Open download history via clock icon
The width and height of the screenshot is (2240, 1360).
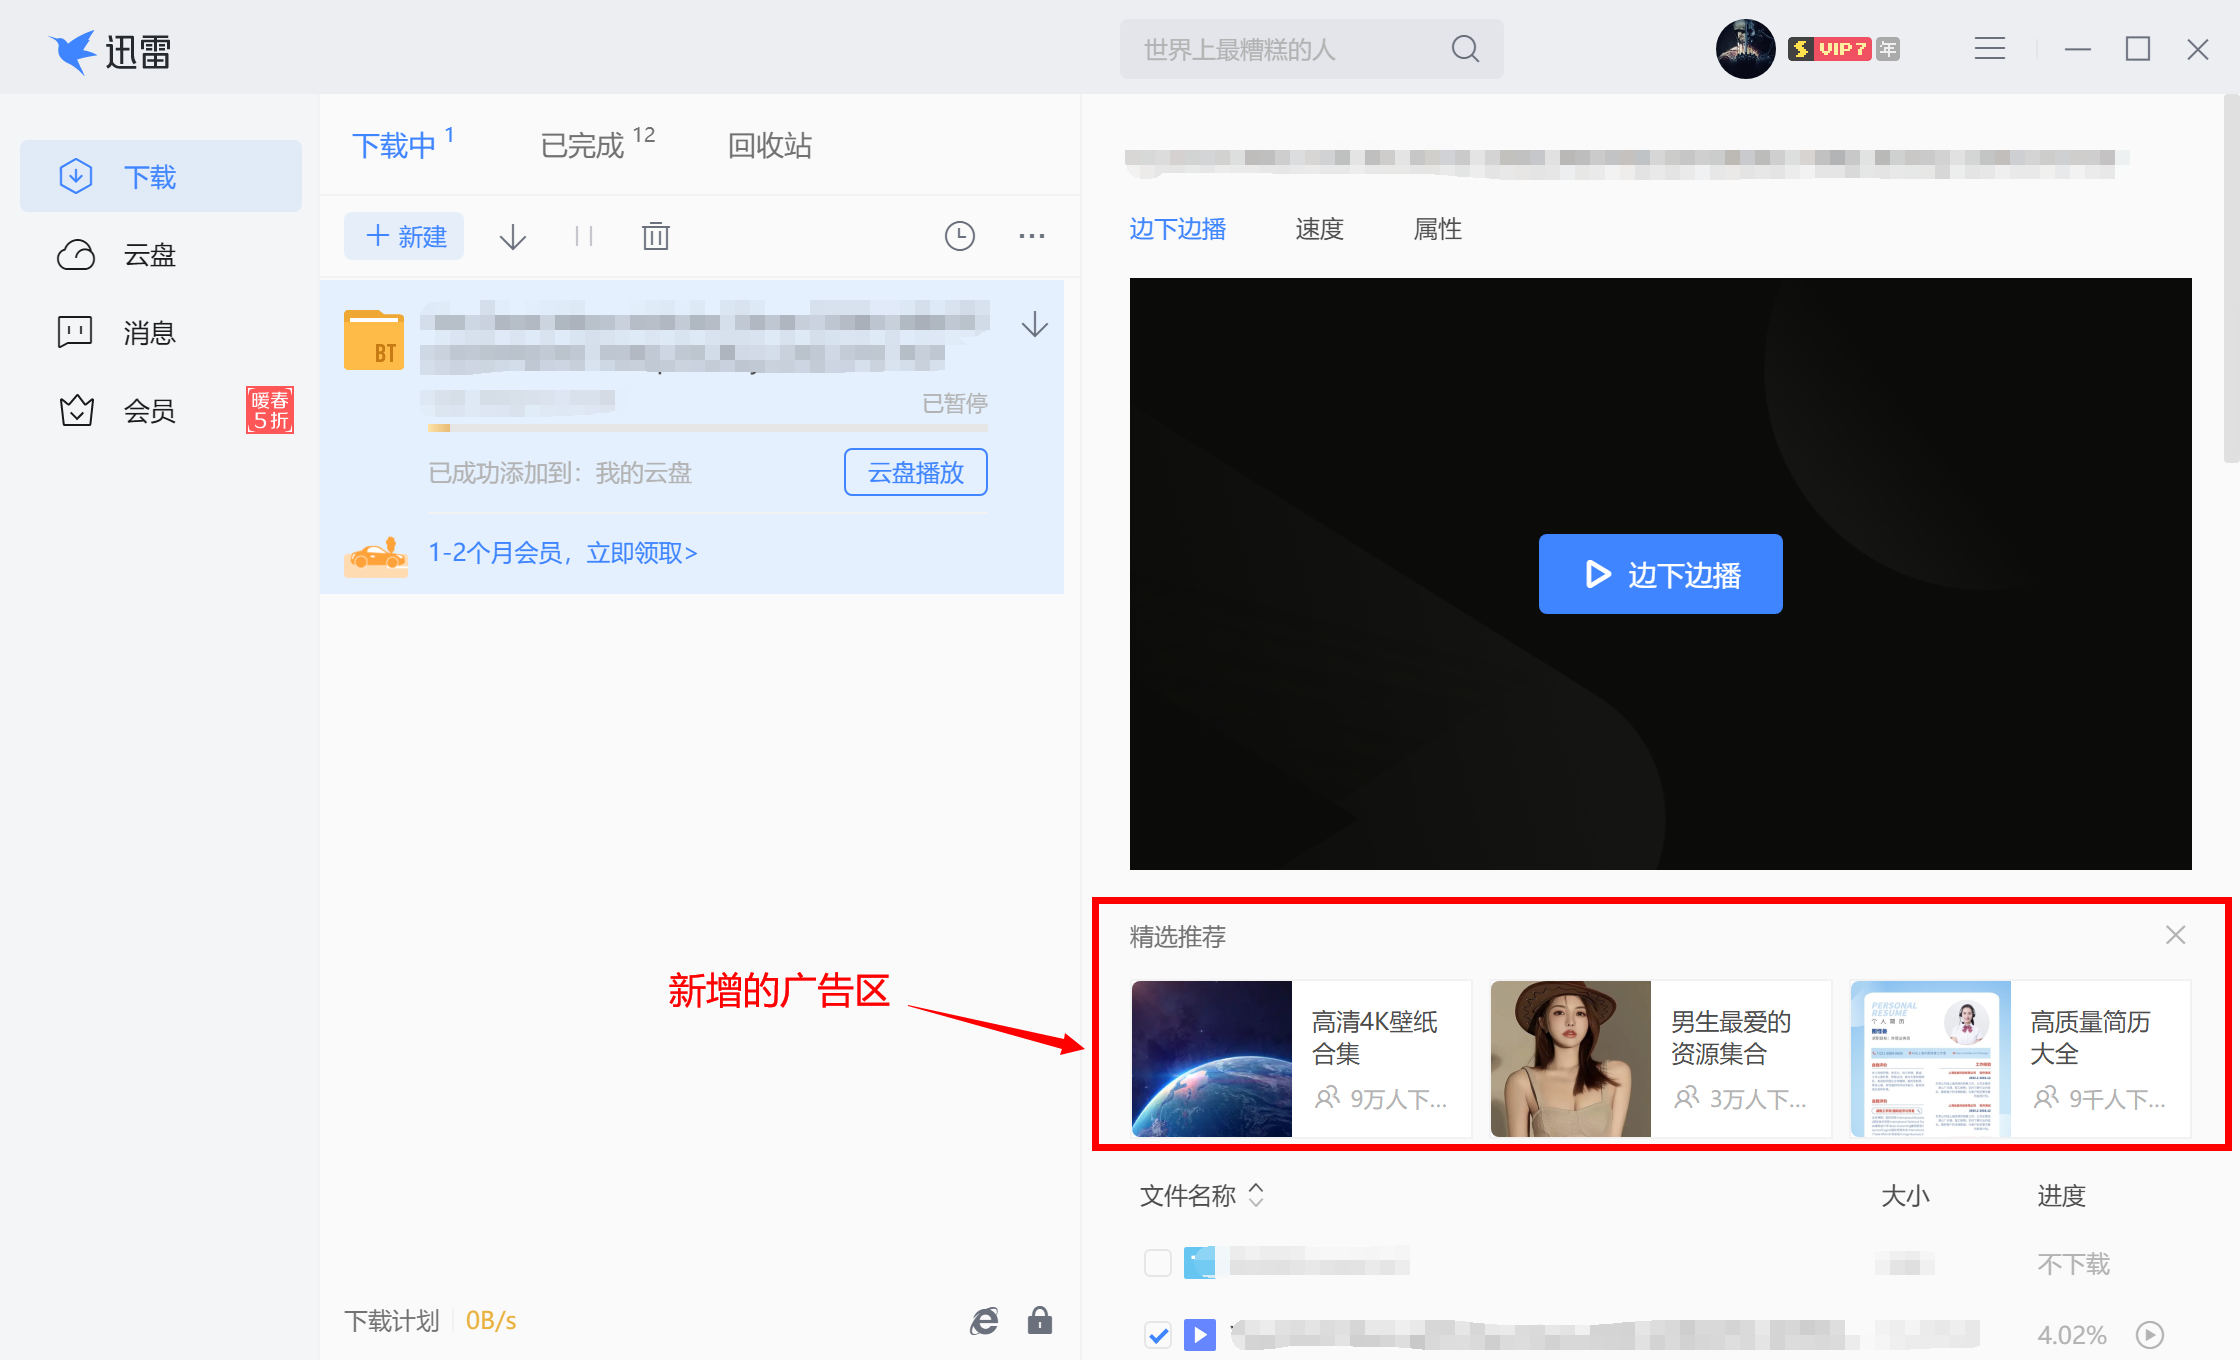point(959,236)
